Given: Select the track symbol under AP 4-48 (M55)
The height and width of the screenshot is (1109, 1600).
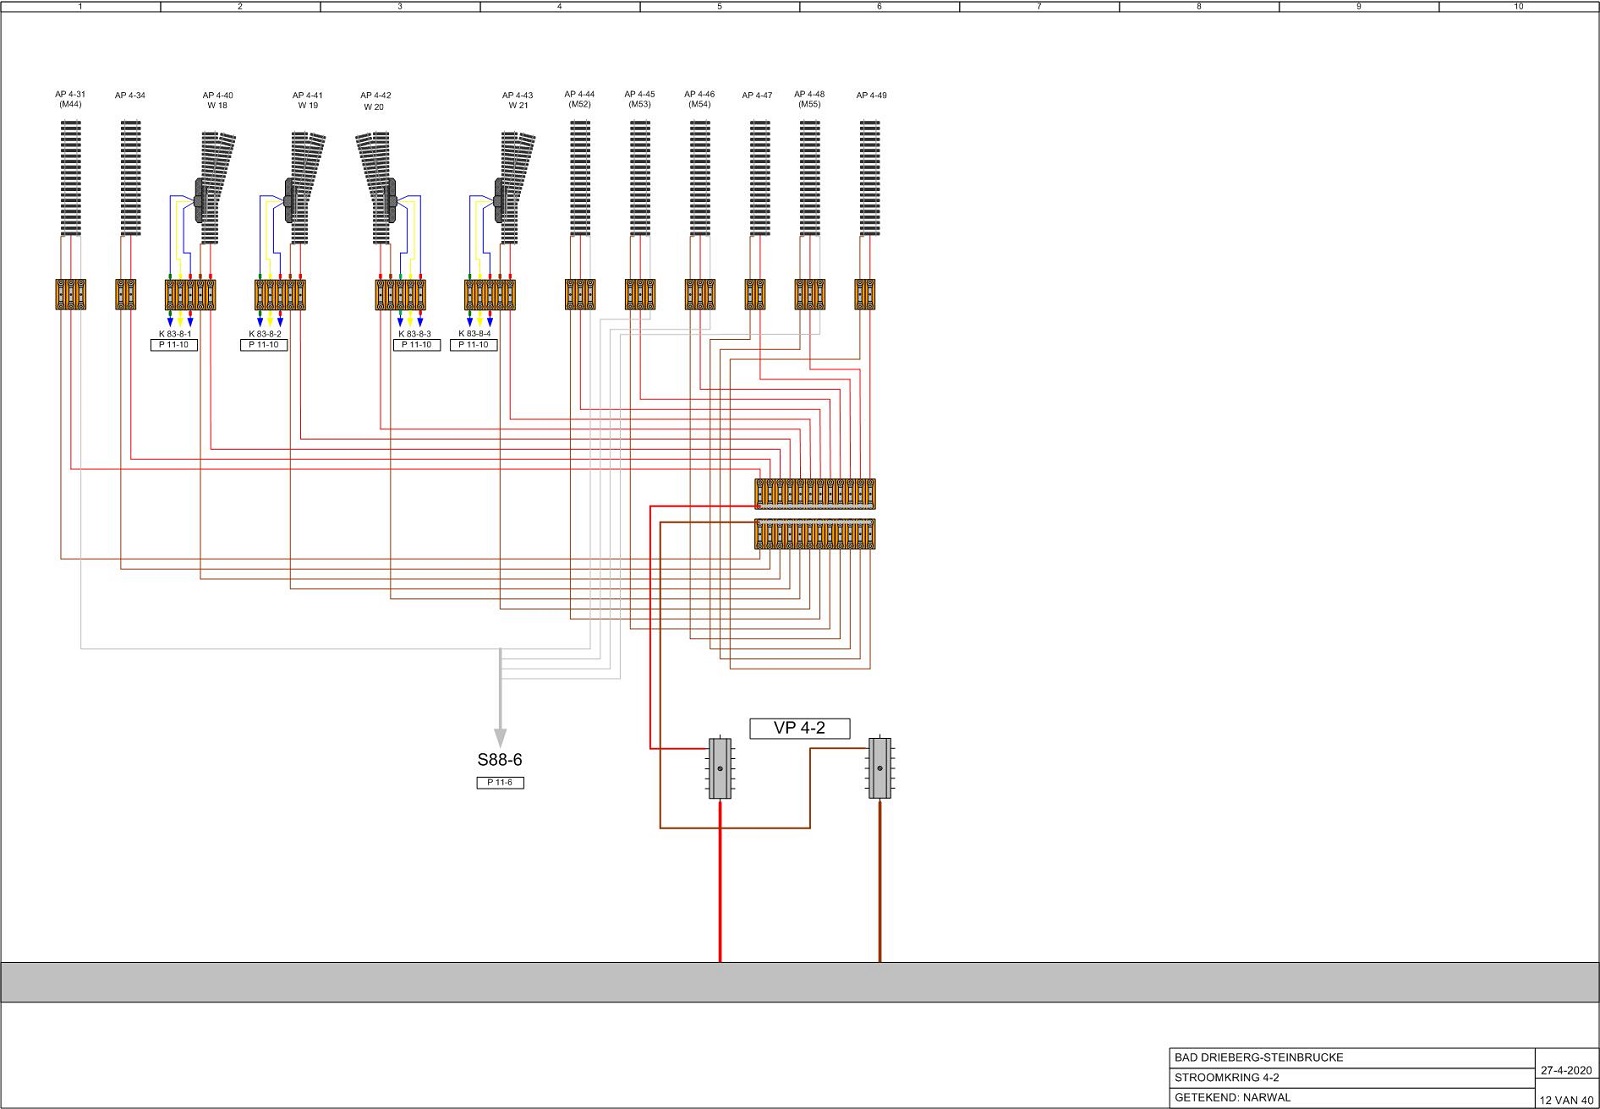Looking at the screenshot, I should [x=810, y=178].
